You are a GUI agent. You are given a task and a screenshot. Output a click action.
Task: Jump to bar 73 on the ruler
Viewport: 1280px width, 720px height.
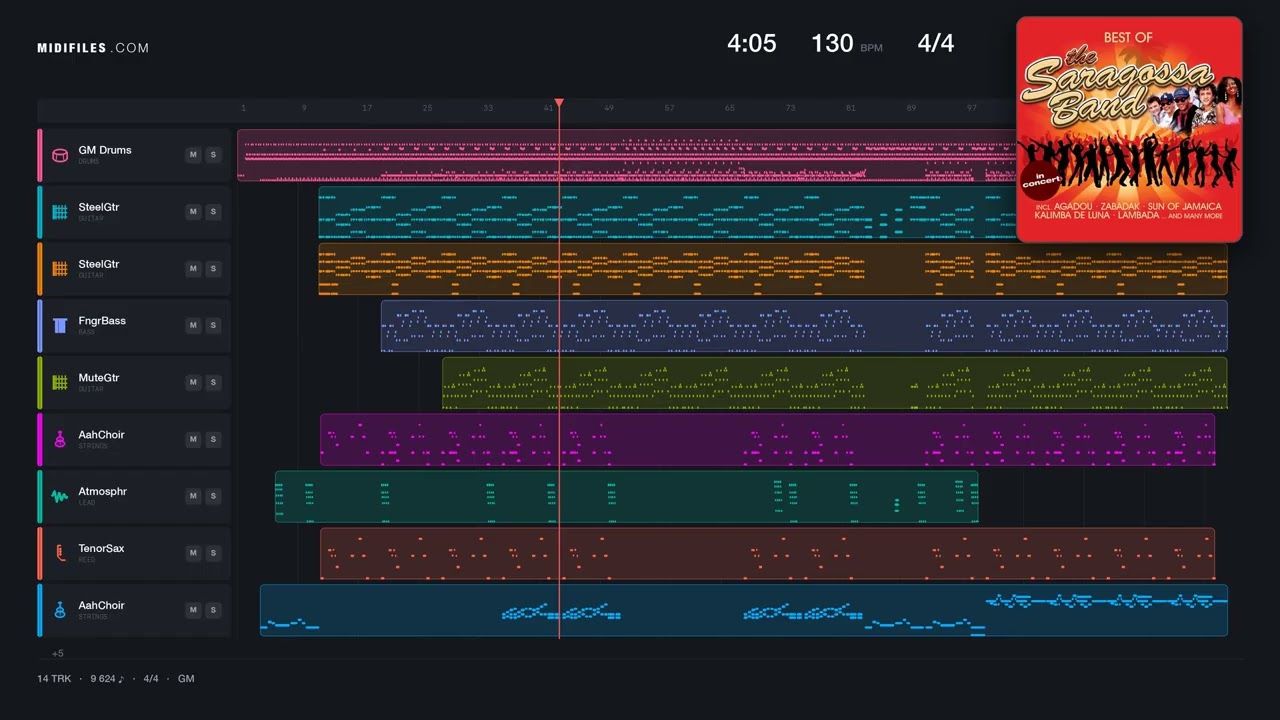click(x=791, y=108)
